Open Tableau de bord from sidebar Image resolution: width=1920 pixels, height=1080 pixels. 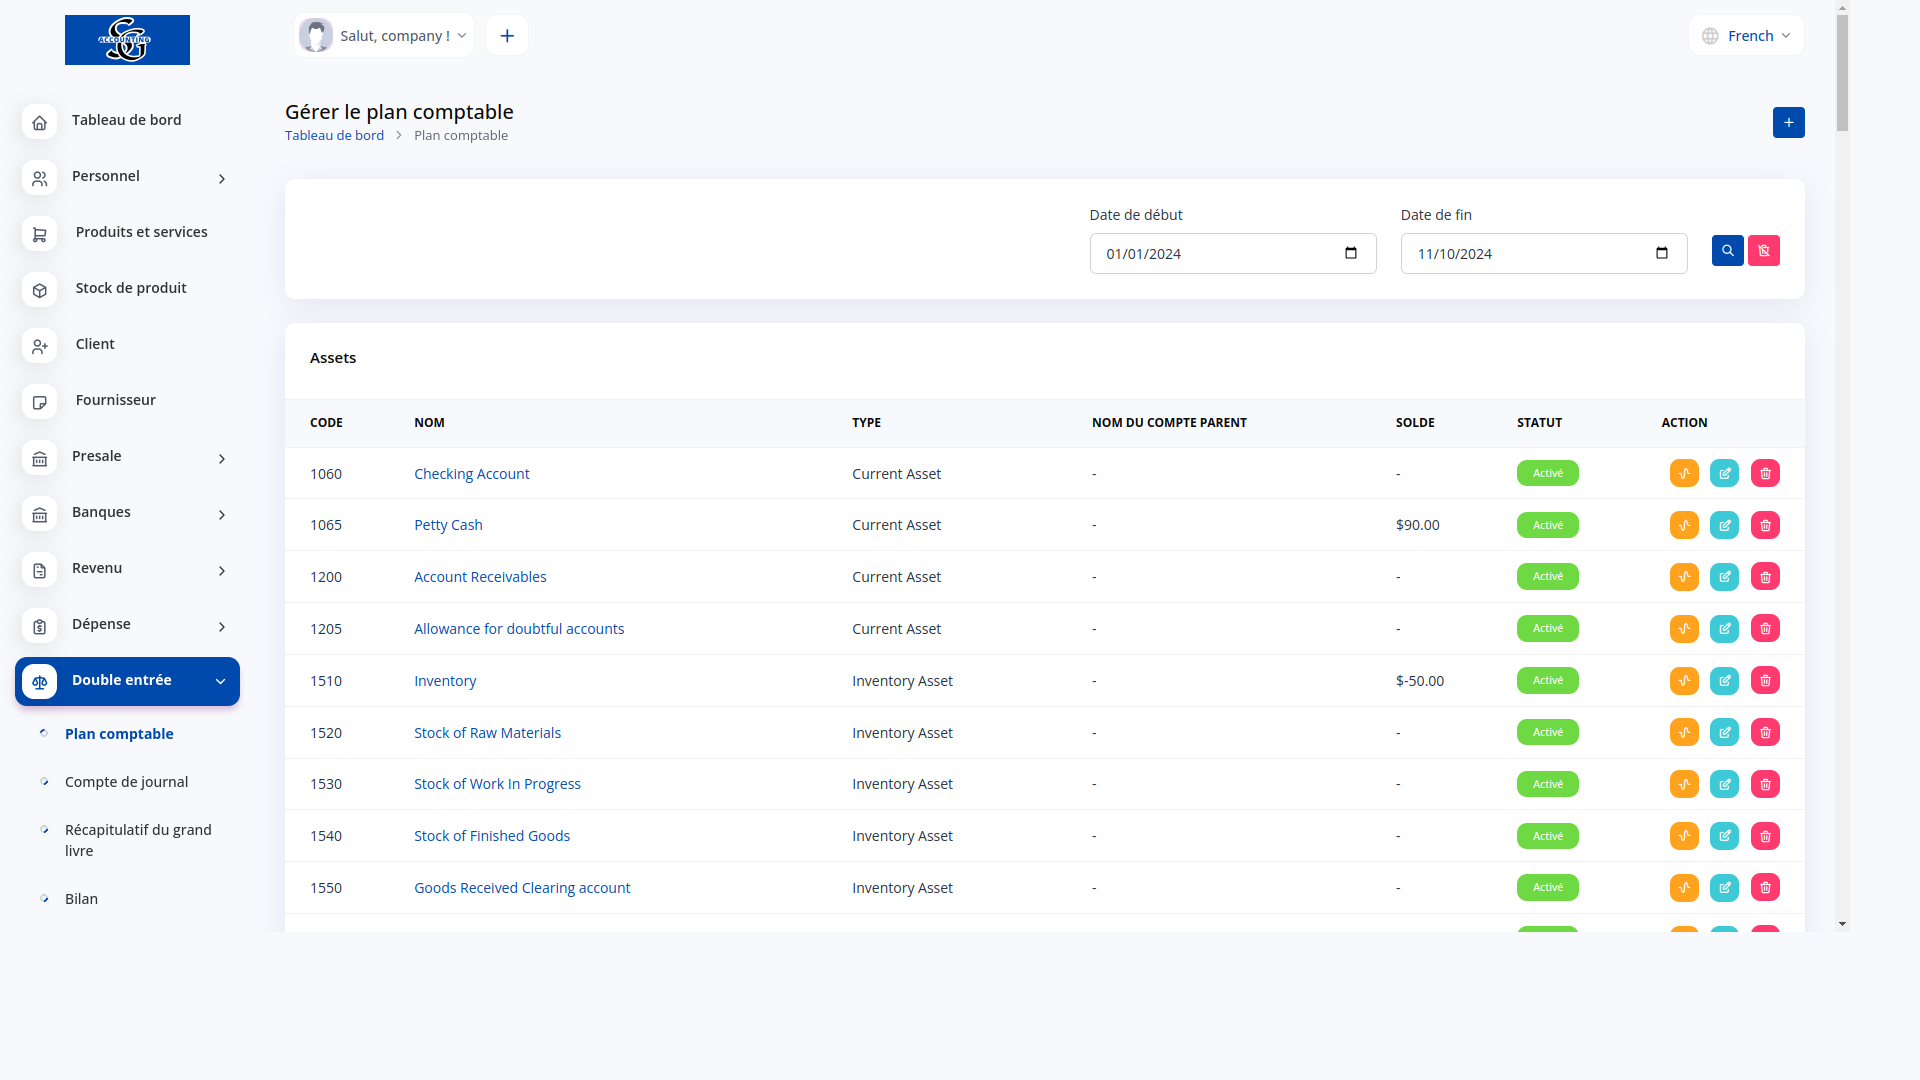[127, 120]
